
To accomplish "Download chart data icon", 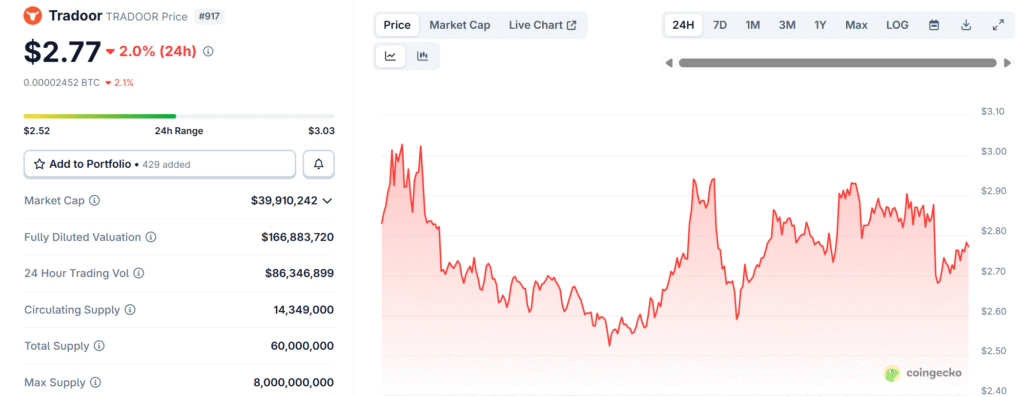I will coord(966,25).
